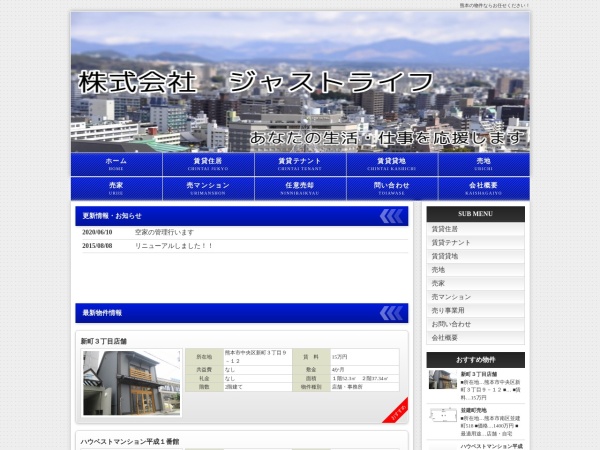Open 売家 in the blue nav bar
The width and height of the screenshot is (600, 450).
(116, 189)
